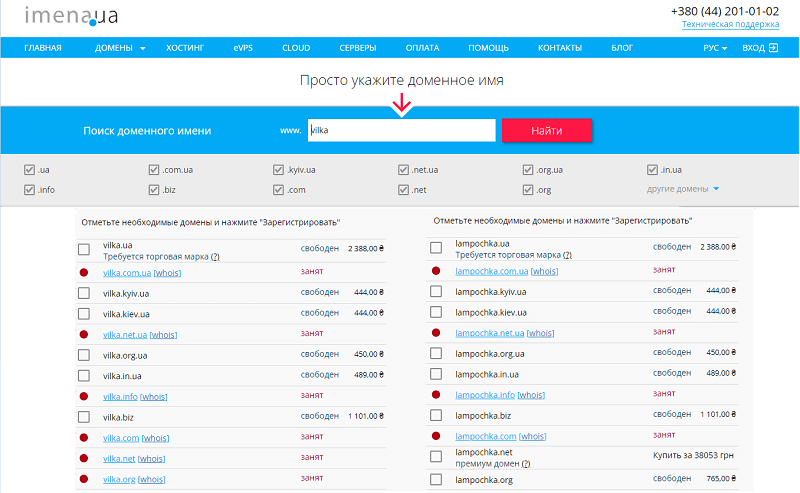Click the (?) premium domain help for lampochka.net
Image resolution: width=800 pixels, height=493 pixels.
pyautogui.click(x=526, y=463)
